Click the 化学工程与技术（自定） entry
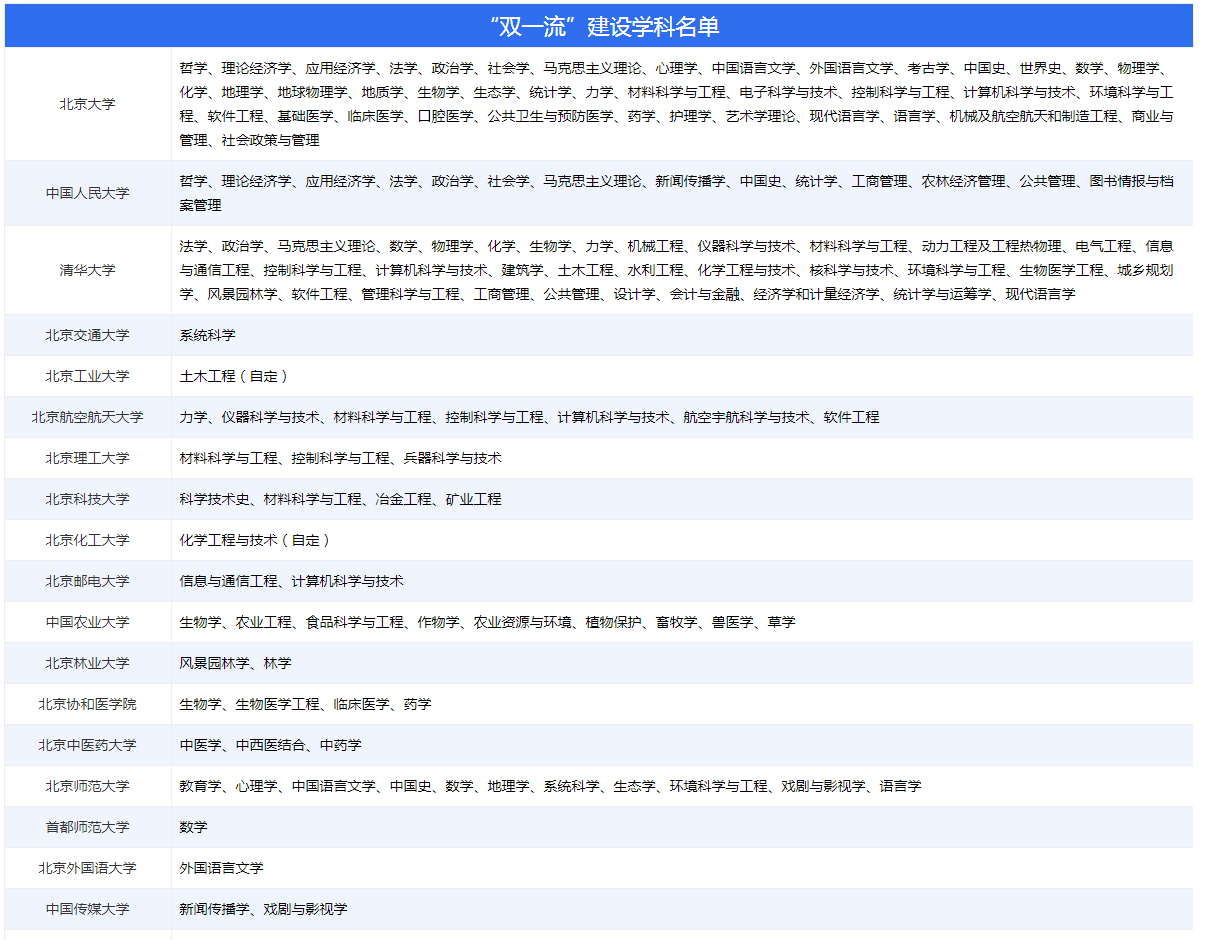1213x940 pixels. (256, 540)
